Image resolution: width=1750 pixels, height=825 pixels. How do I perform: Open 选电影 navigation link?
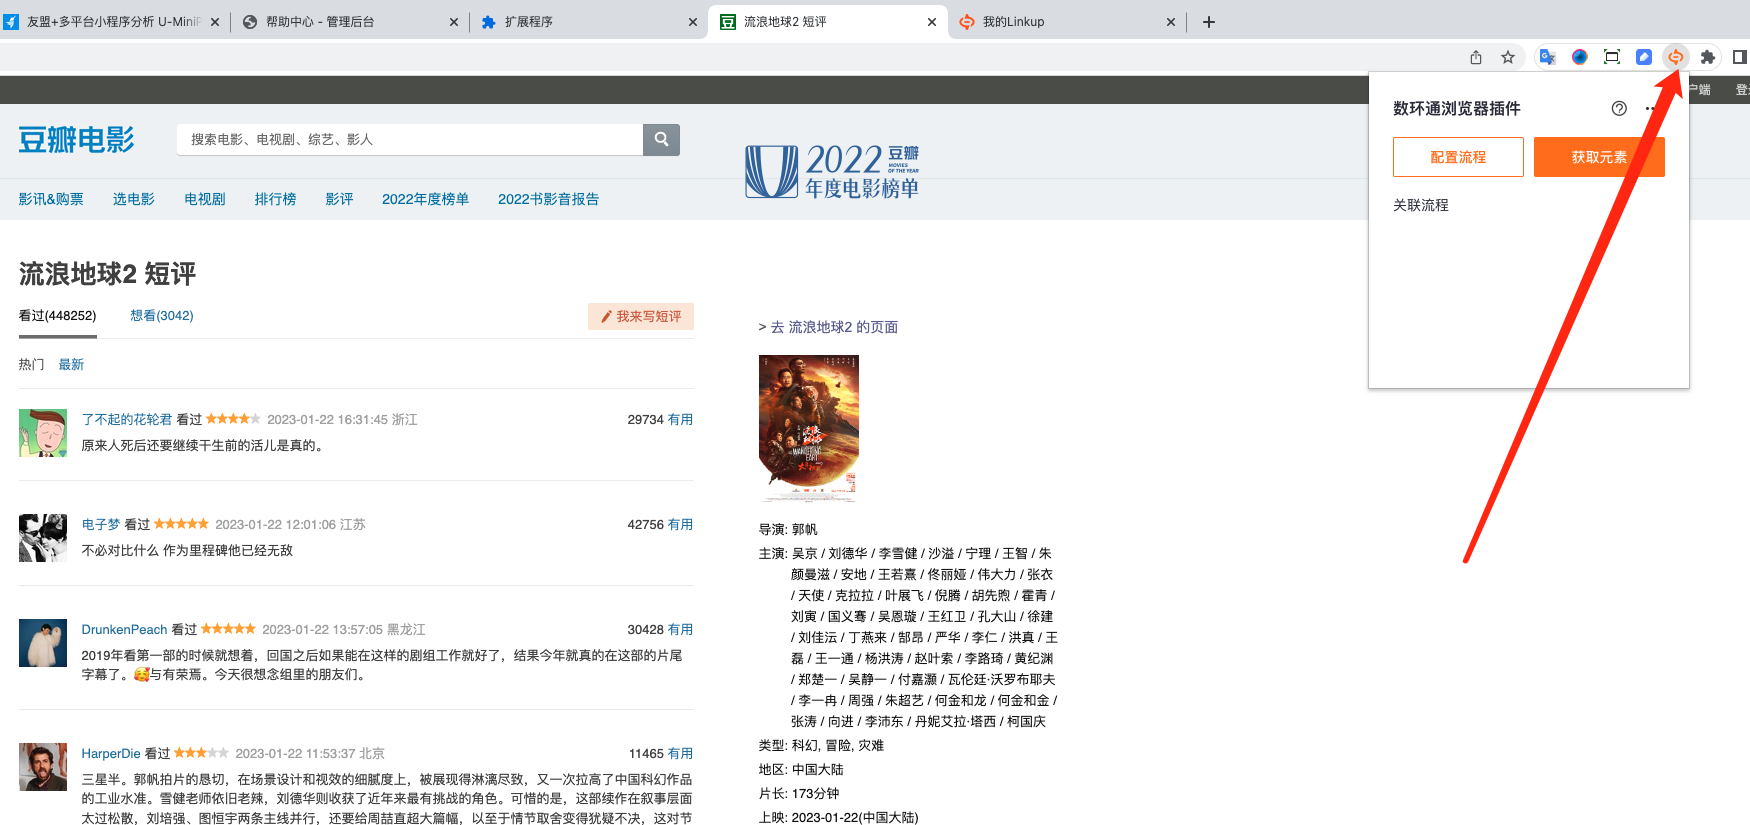pyautogui.click(x=134, y=199)
